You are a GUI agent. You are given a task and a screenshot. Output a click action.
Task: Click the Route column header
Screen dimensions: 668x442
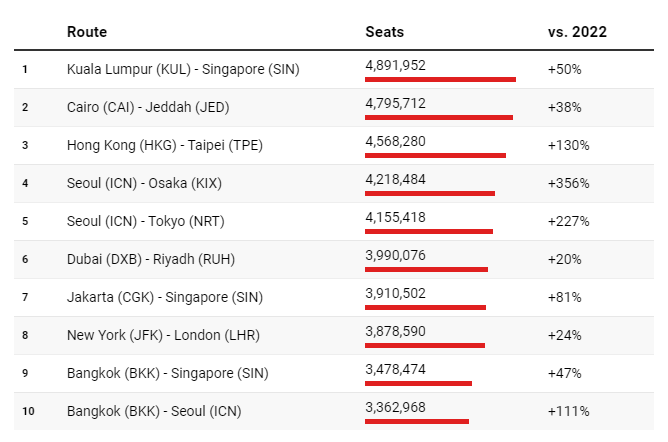coord(87,32)
